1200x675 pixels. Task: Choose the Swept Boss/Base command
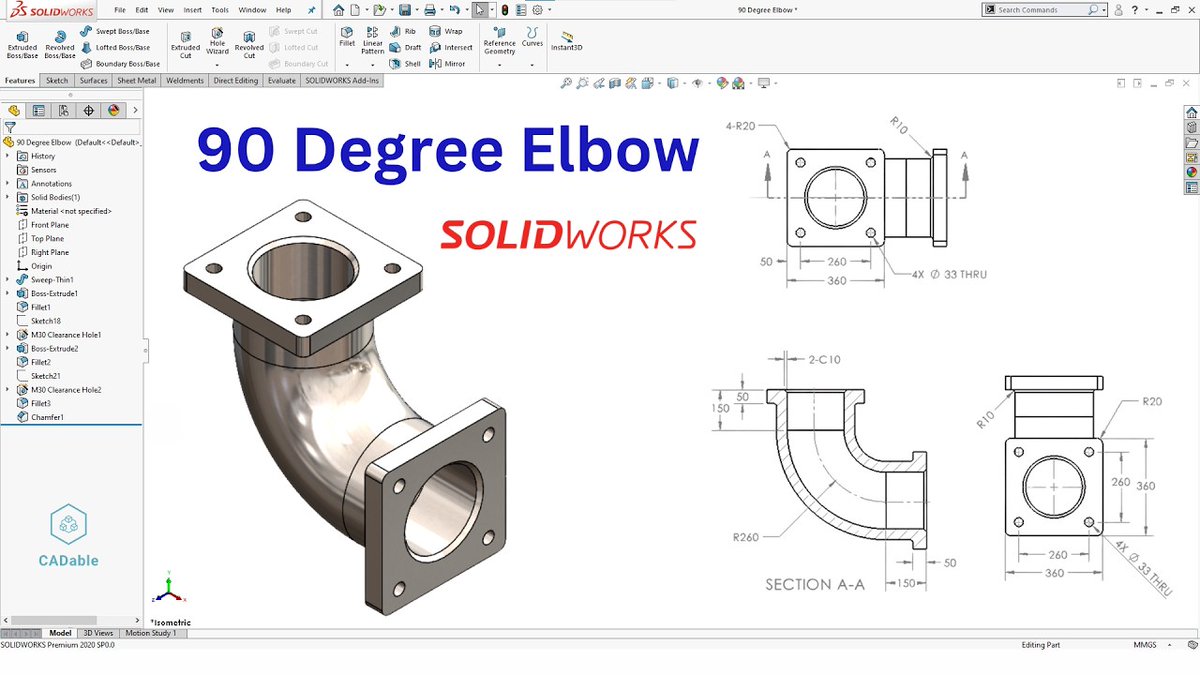coord(116,32)
